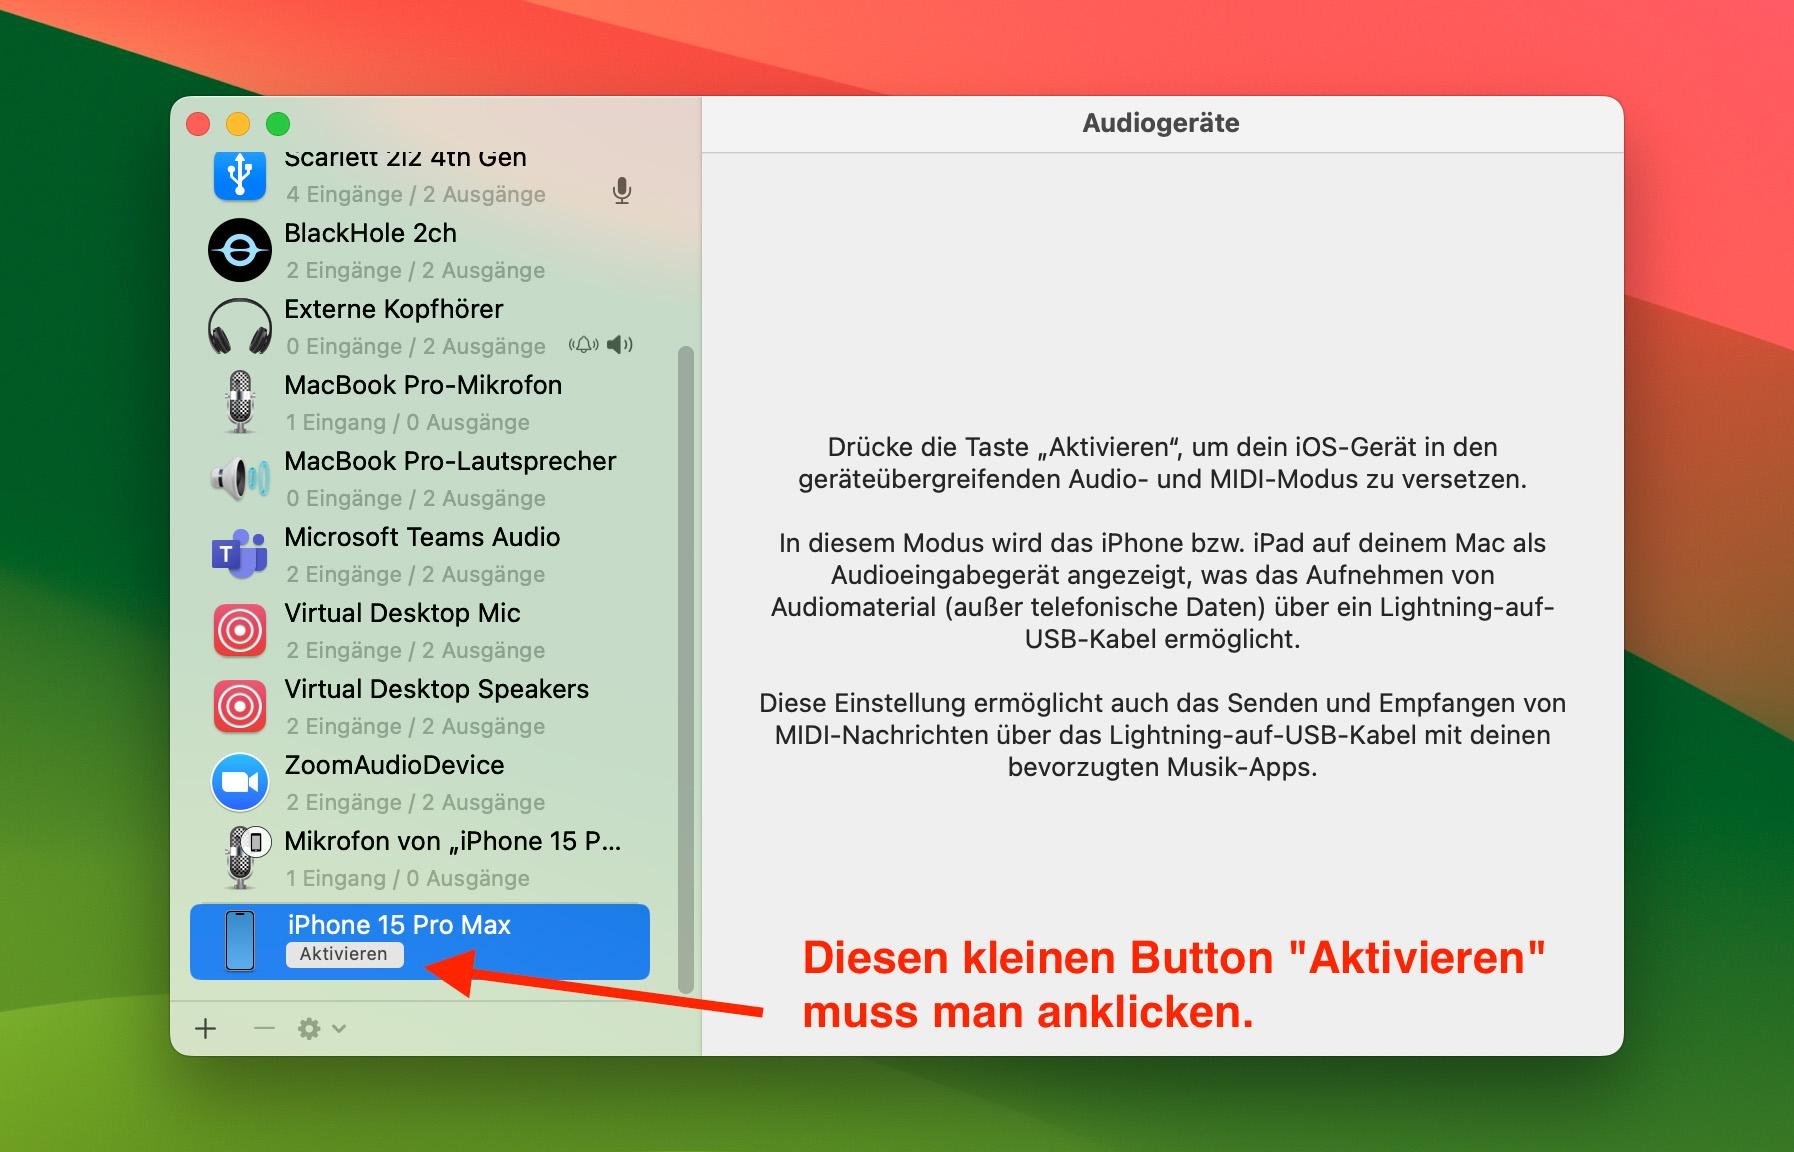Image resolution: width=1794 pixels, height=1152 pixels.
Task: Click the Virtual Desktop Speakers icon
Action: point(240,706)
